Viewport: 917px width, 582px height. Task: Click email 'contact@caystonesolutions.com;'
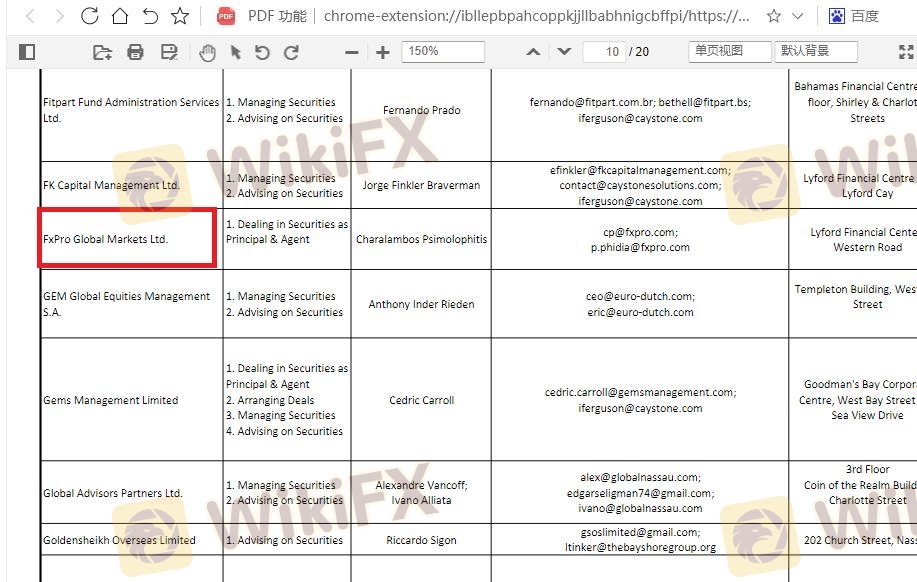point(640,185)
